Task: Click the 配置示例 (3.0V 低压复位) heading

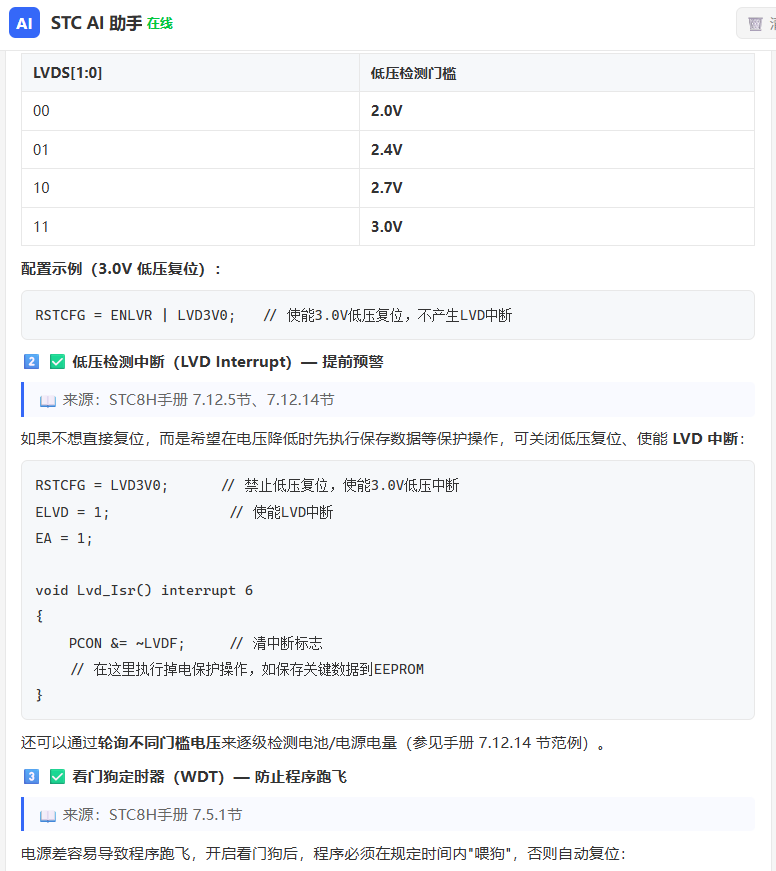Action: point(121,269)
